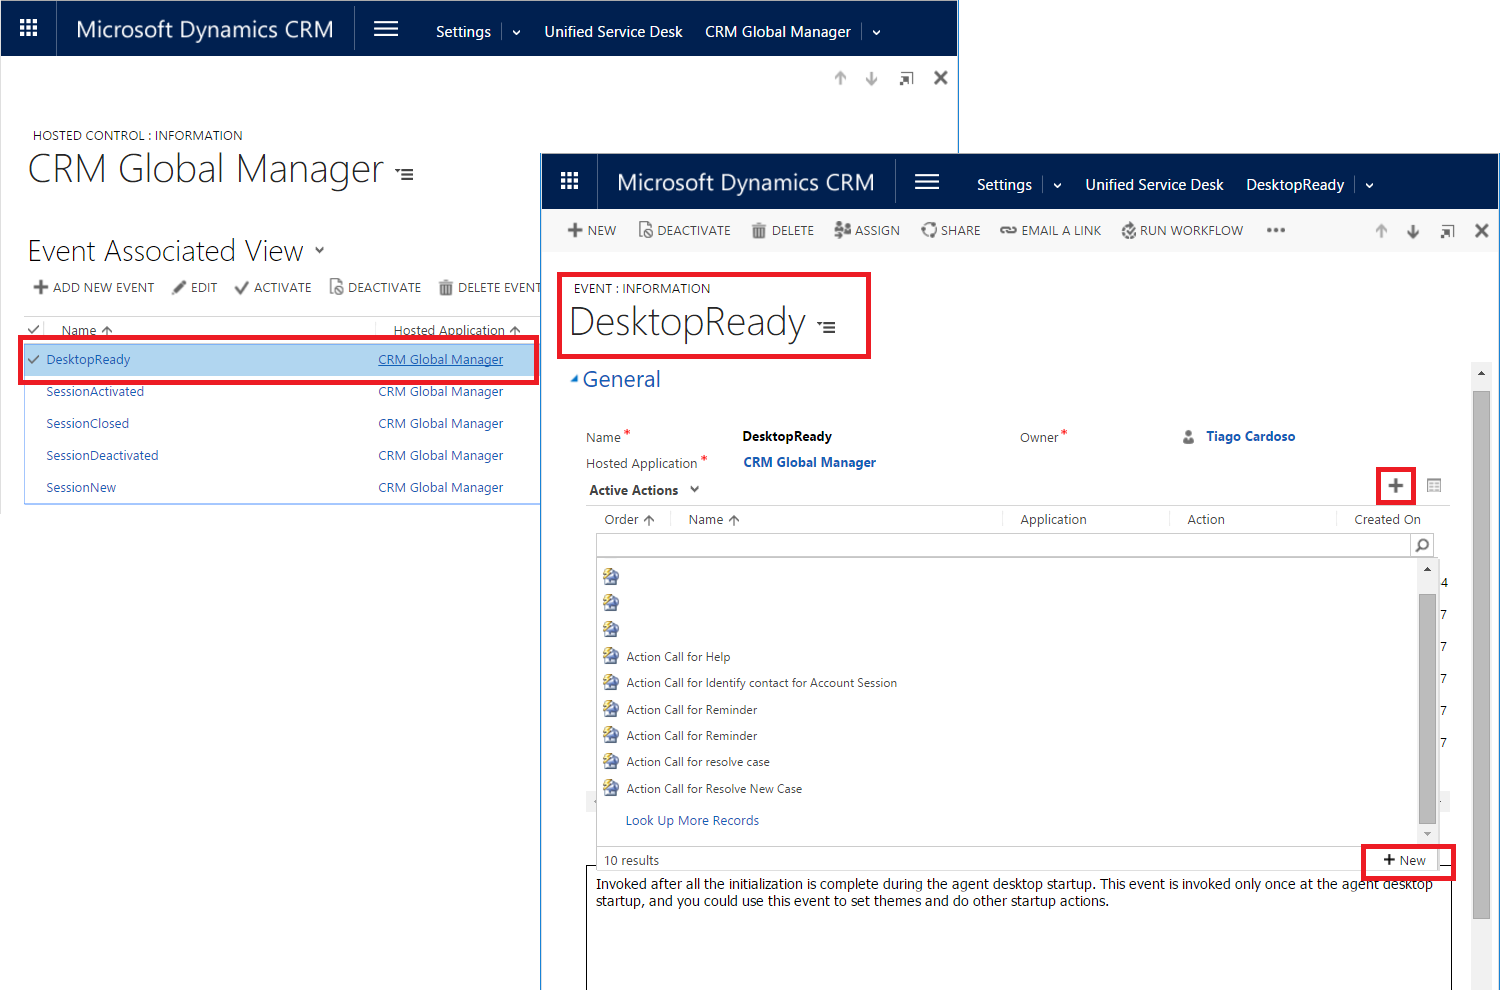
Task: Click the plus icon above Active Actions grid
Action: [1395, 486]
